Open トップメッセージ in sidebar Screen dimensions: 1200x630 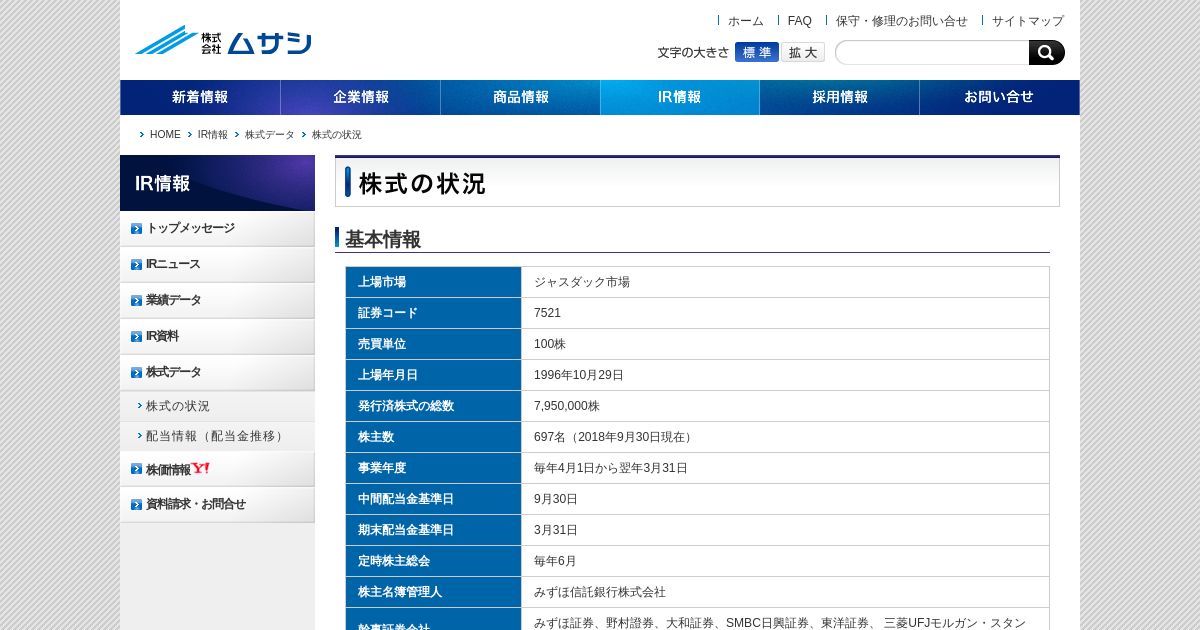217,228
